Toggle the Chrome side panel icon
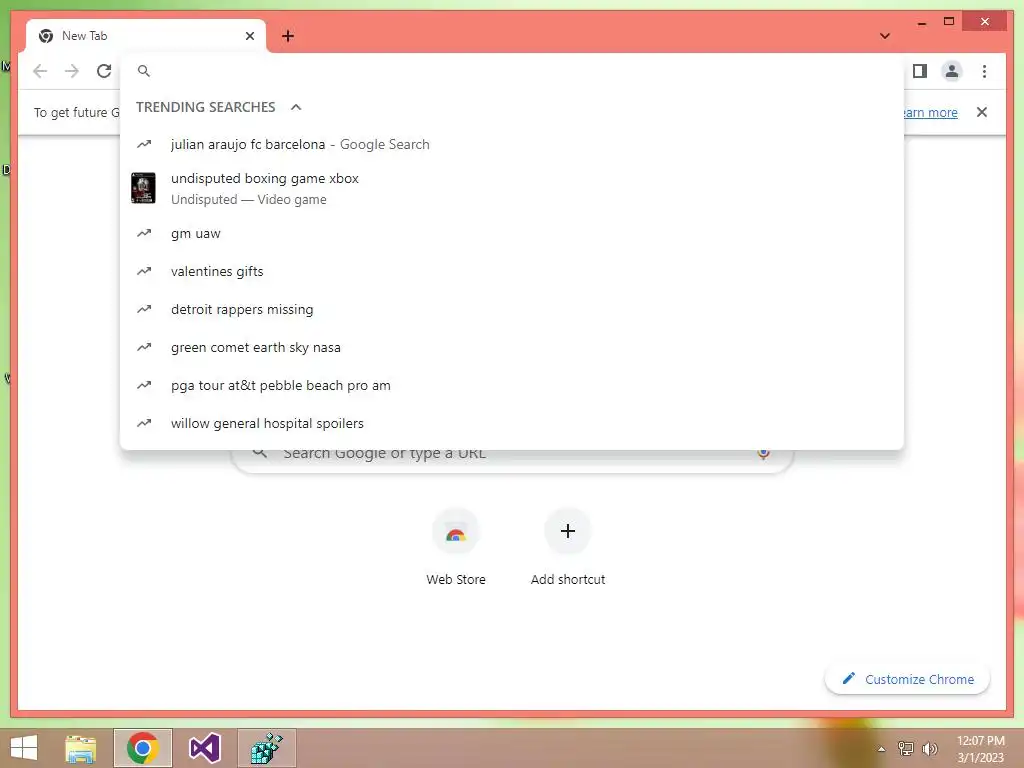Screen dimensions: 1024x768 920,71
